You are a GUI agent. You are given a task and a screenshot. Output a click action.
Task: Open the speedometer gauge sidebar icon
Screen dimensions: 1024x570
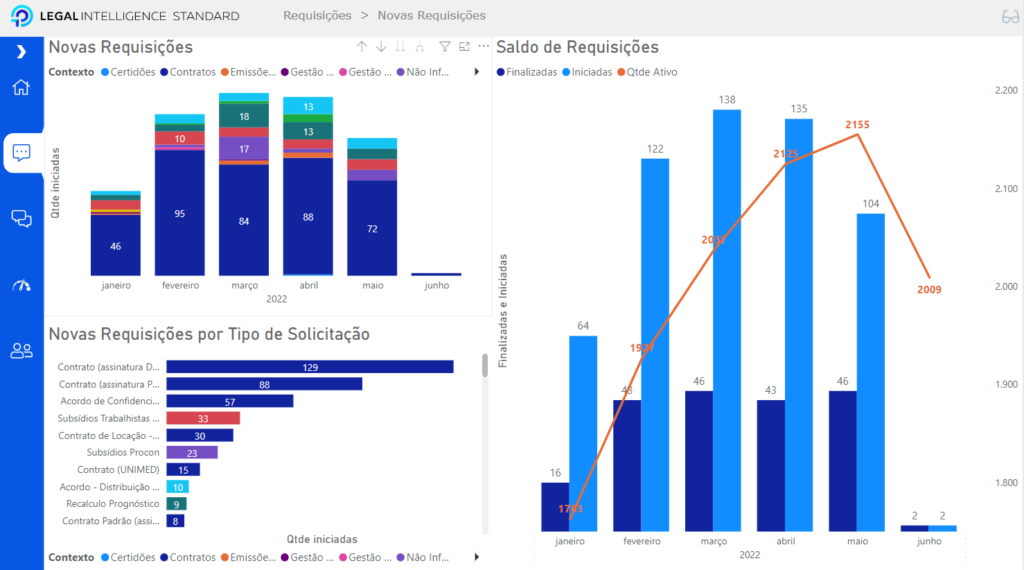[21, 285]
